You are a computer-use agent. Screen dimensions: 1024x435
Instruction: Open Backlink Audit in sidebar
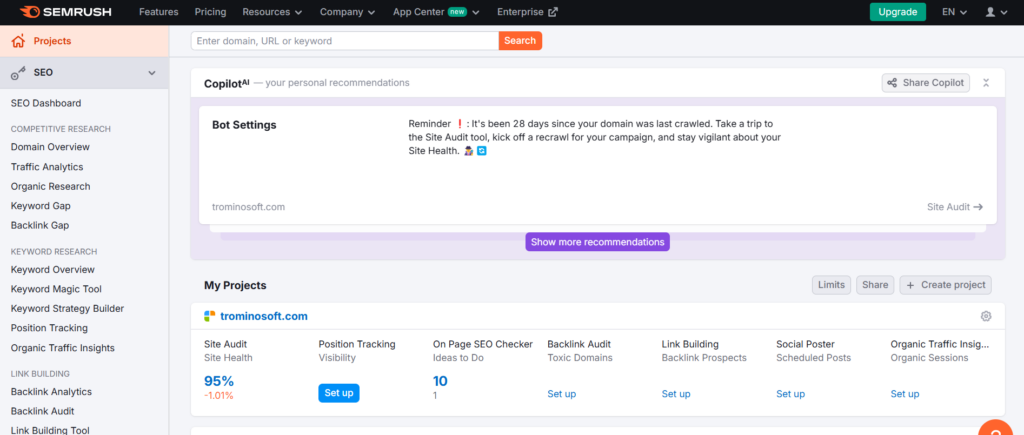[x=42, y=411]
